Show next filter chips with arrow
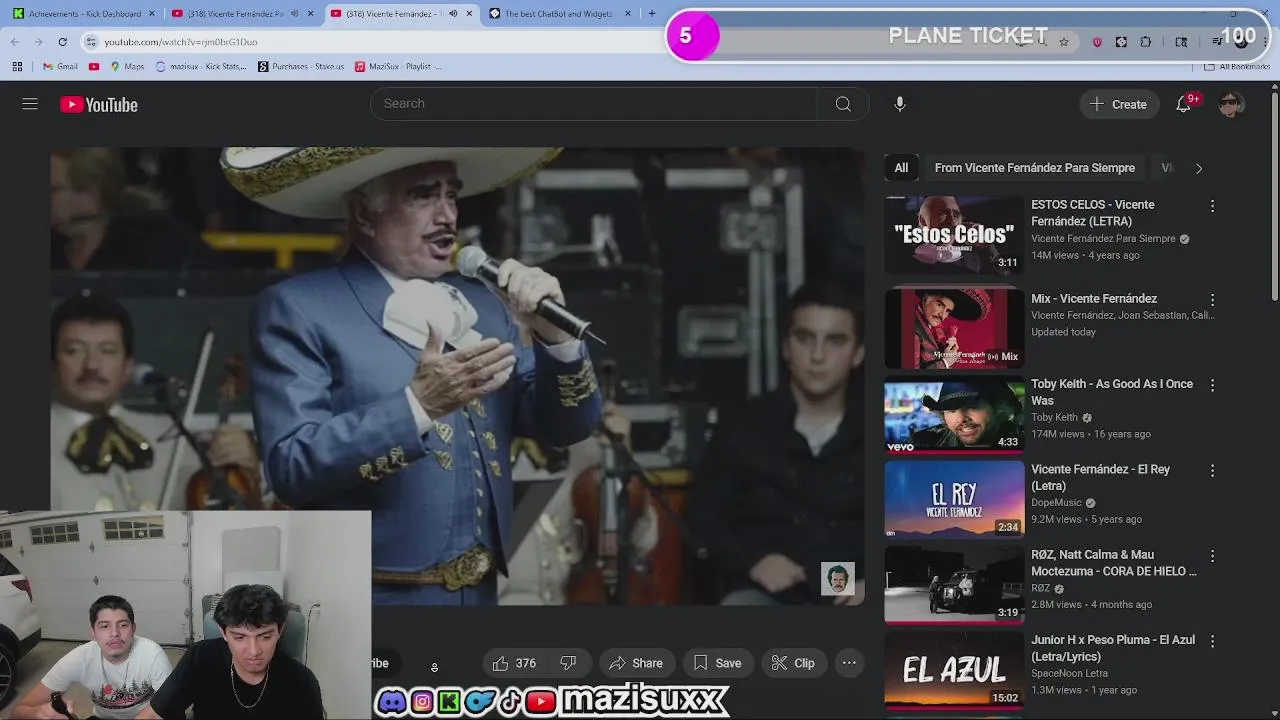The width and height of the screenshot is (1280, 720). [1199, 168]
